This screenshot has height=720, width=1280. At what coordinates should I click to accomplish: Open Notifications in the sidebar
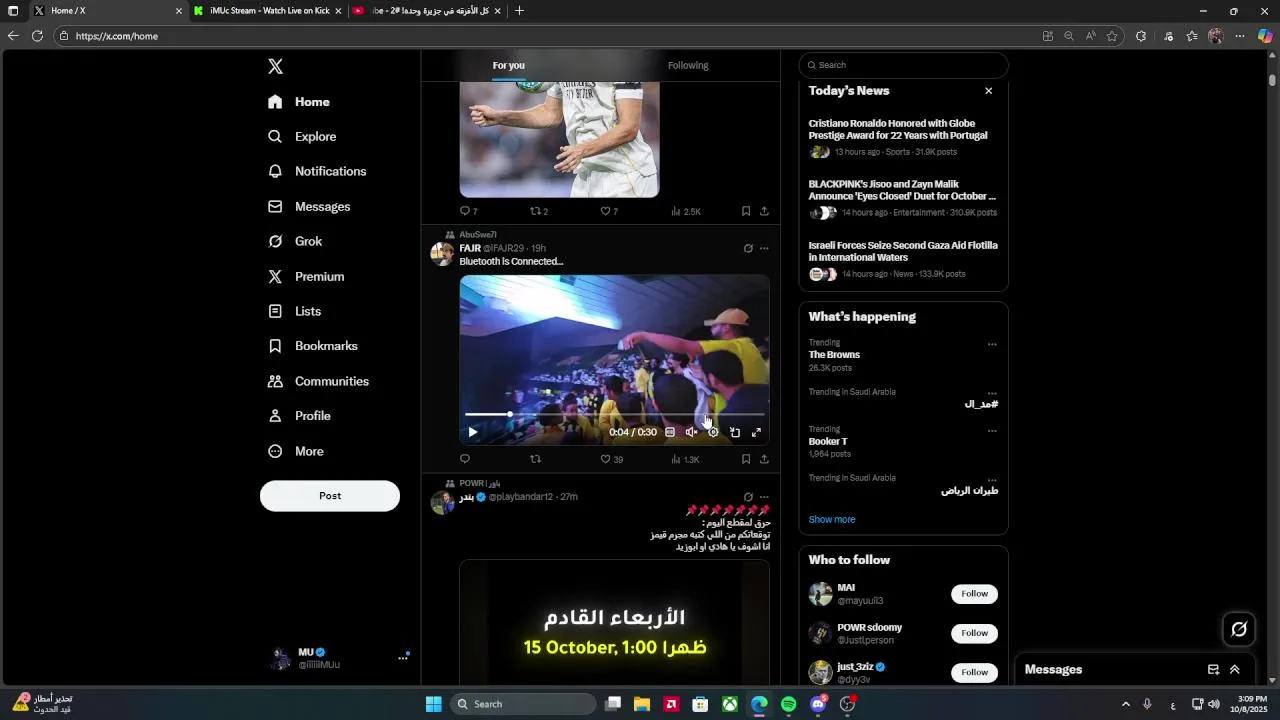click(317, 172)
